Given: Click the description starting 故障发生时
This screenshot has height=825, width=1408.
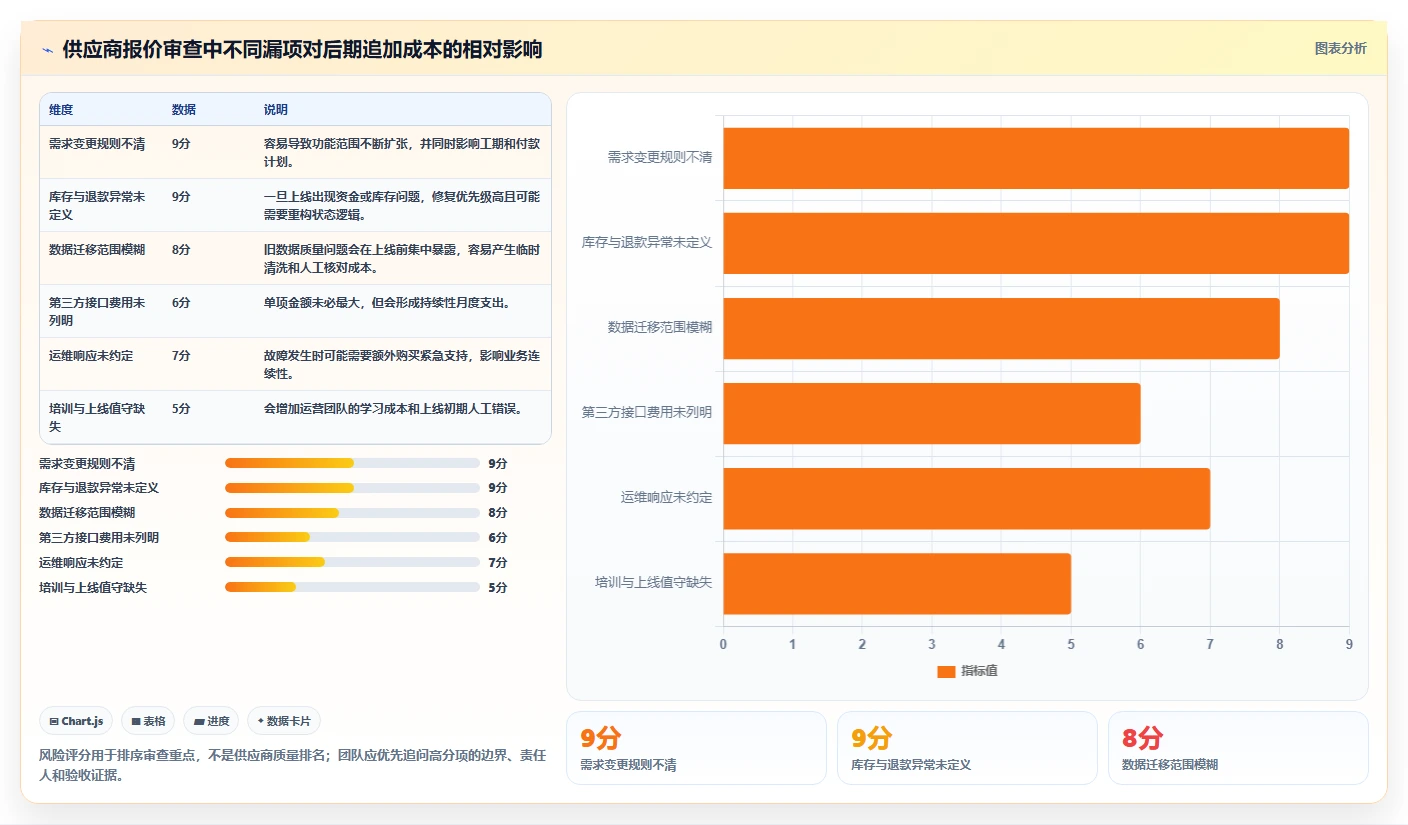Looking at the screenshot, I should 402,365.
